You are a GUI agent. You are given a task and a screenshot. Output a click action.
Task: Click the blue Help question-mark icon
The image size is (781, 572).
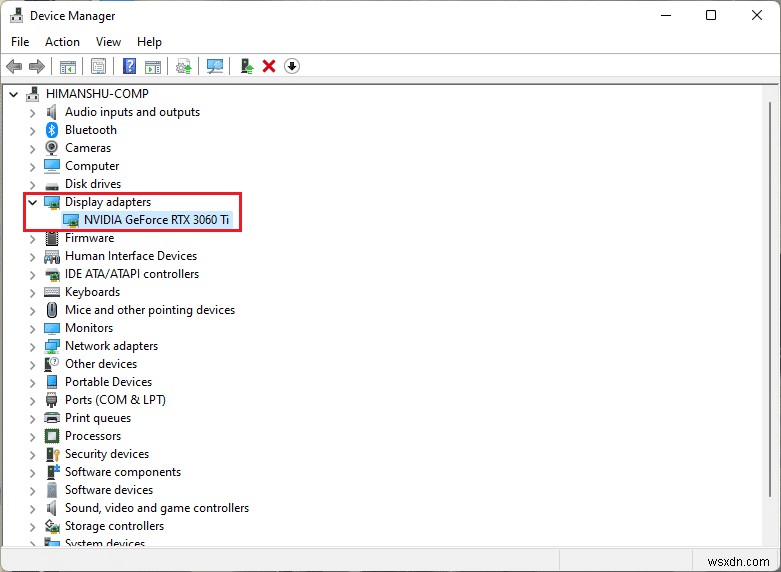click(x=130, y=66)
